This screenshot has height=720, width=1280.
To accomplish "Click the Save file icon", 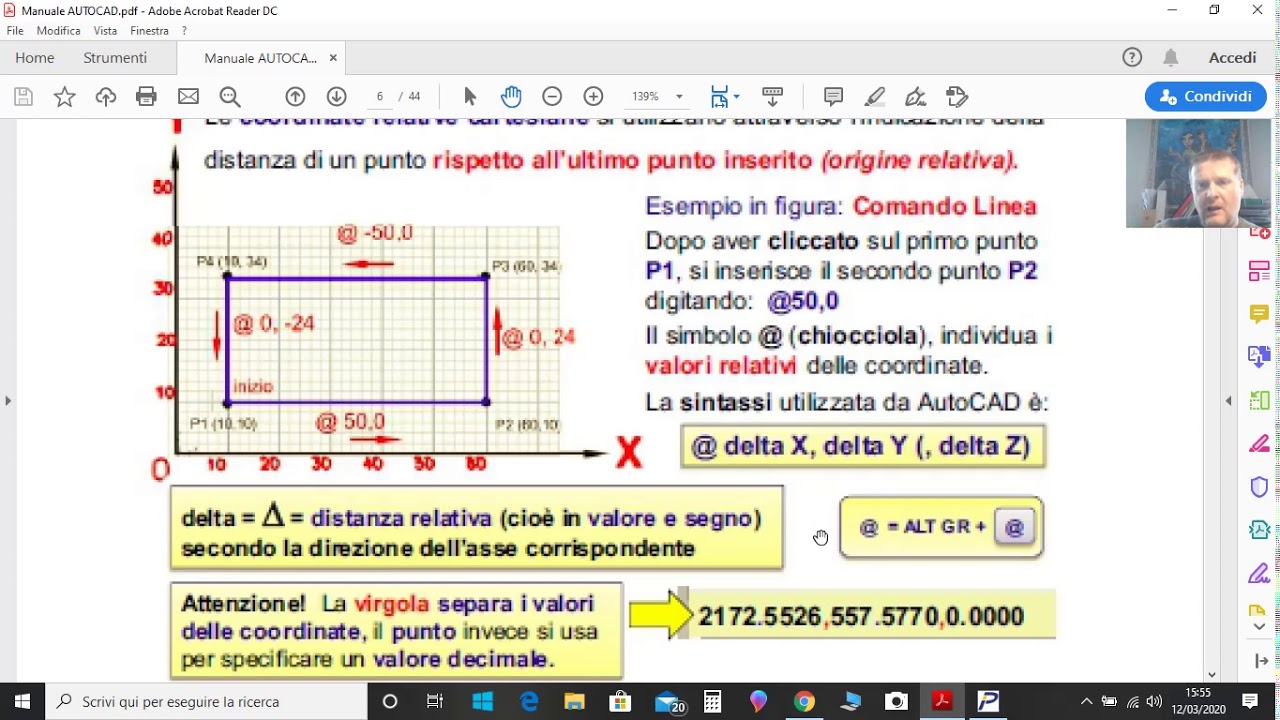I will point(23,97).
